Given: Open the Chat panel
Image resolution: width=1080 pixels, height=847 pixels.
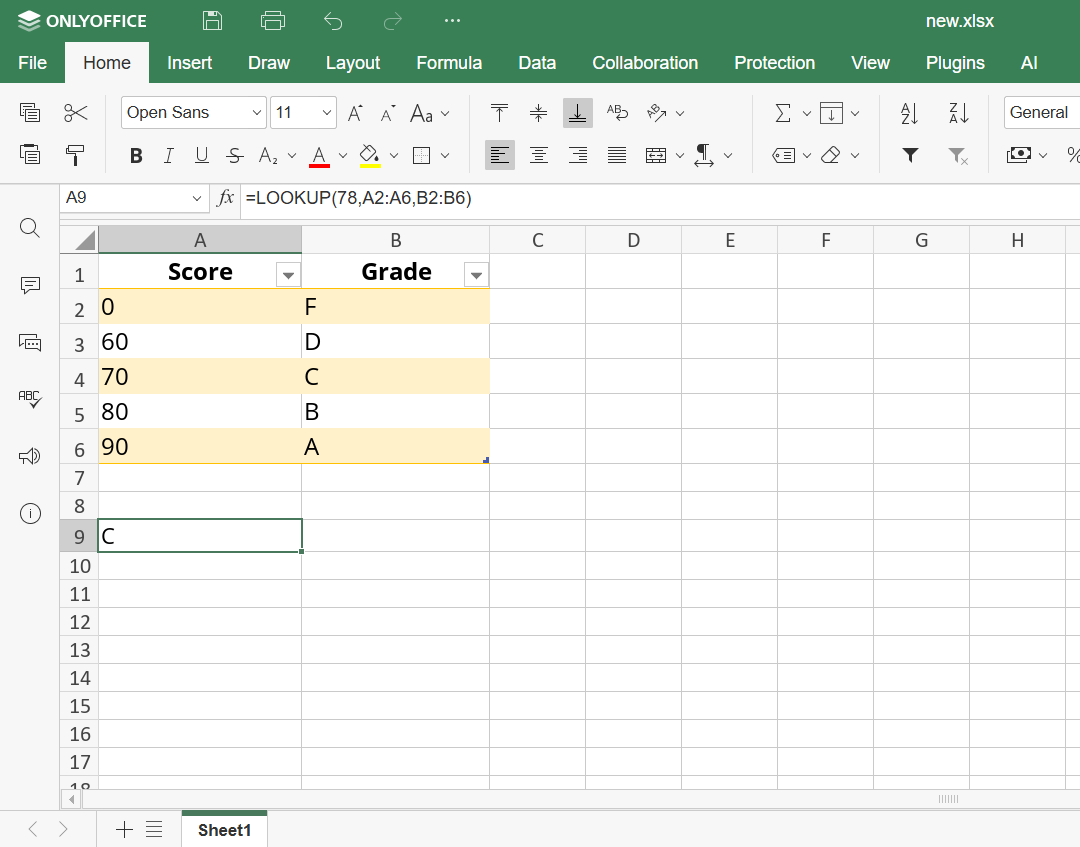Looking at the screenshot, I should coord(30,342).
